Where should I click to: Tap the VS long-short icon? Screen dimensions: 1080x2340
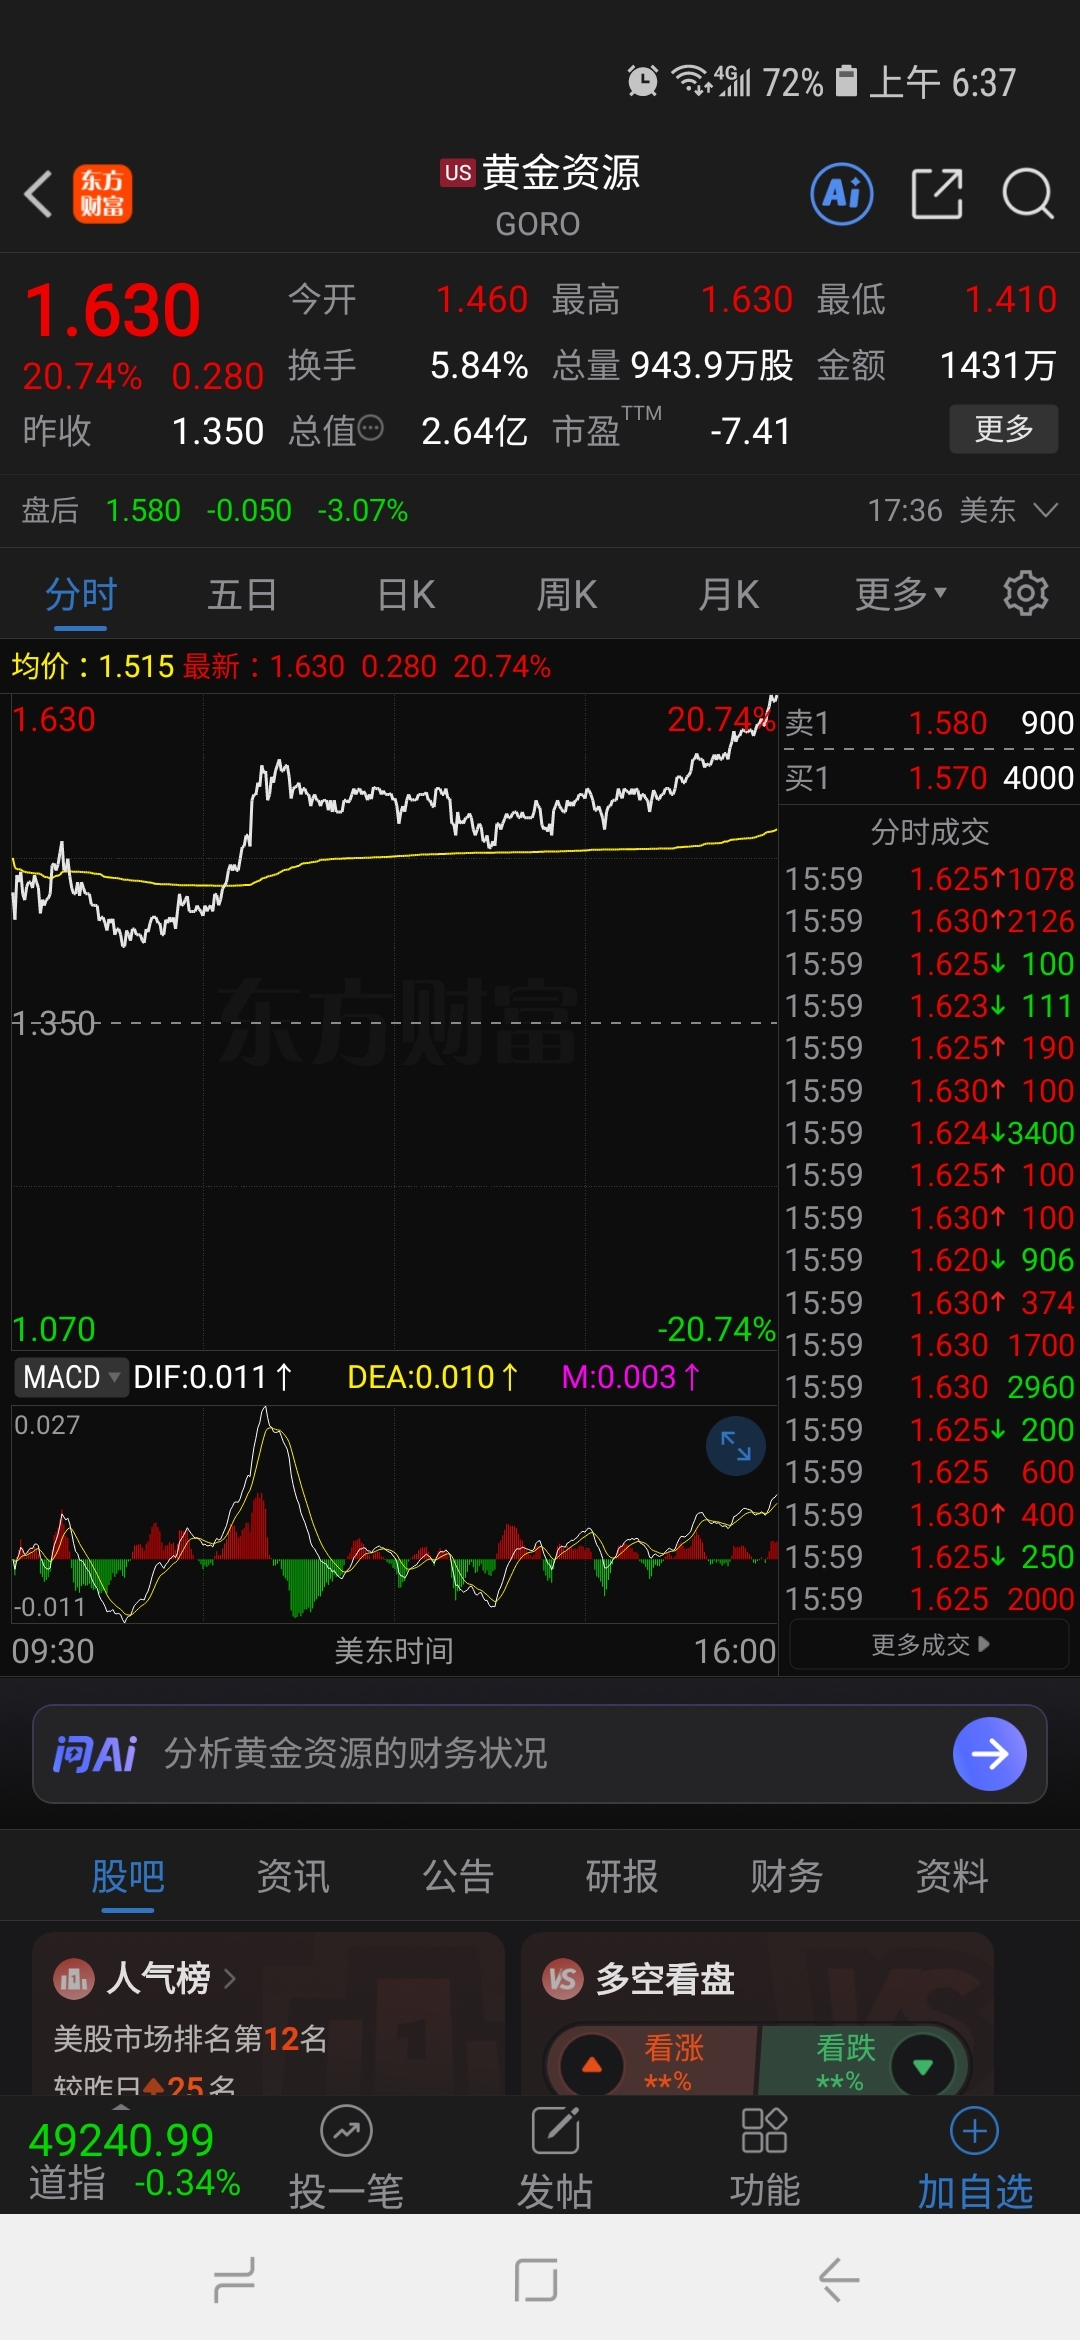(563, 1978)
